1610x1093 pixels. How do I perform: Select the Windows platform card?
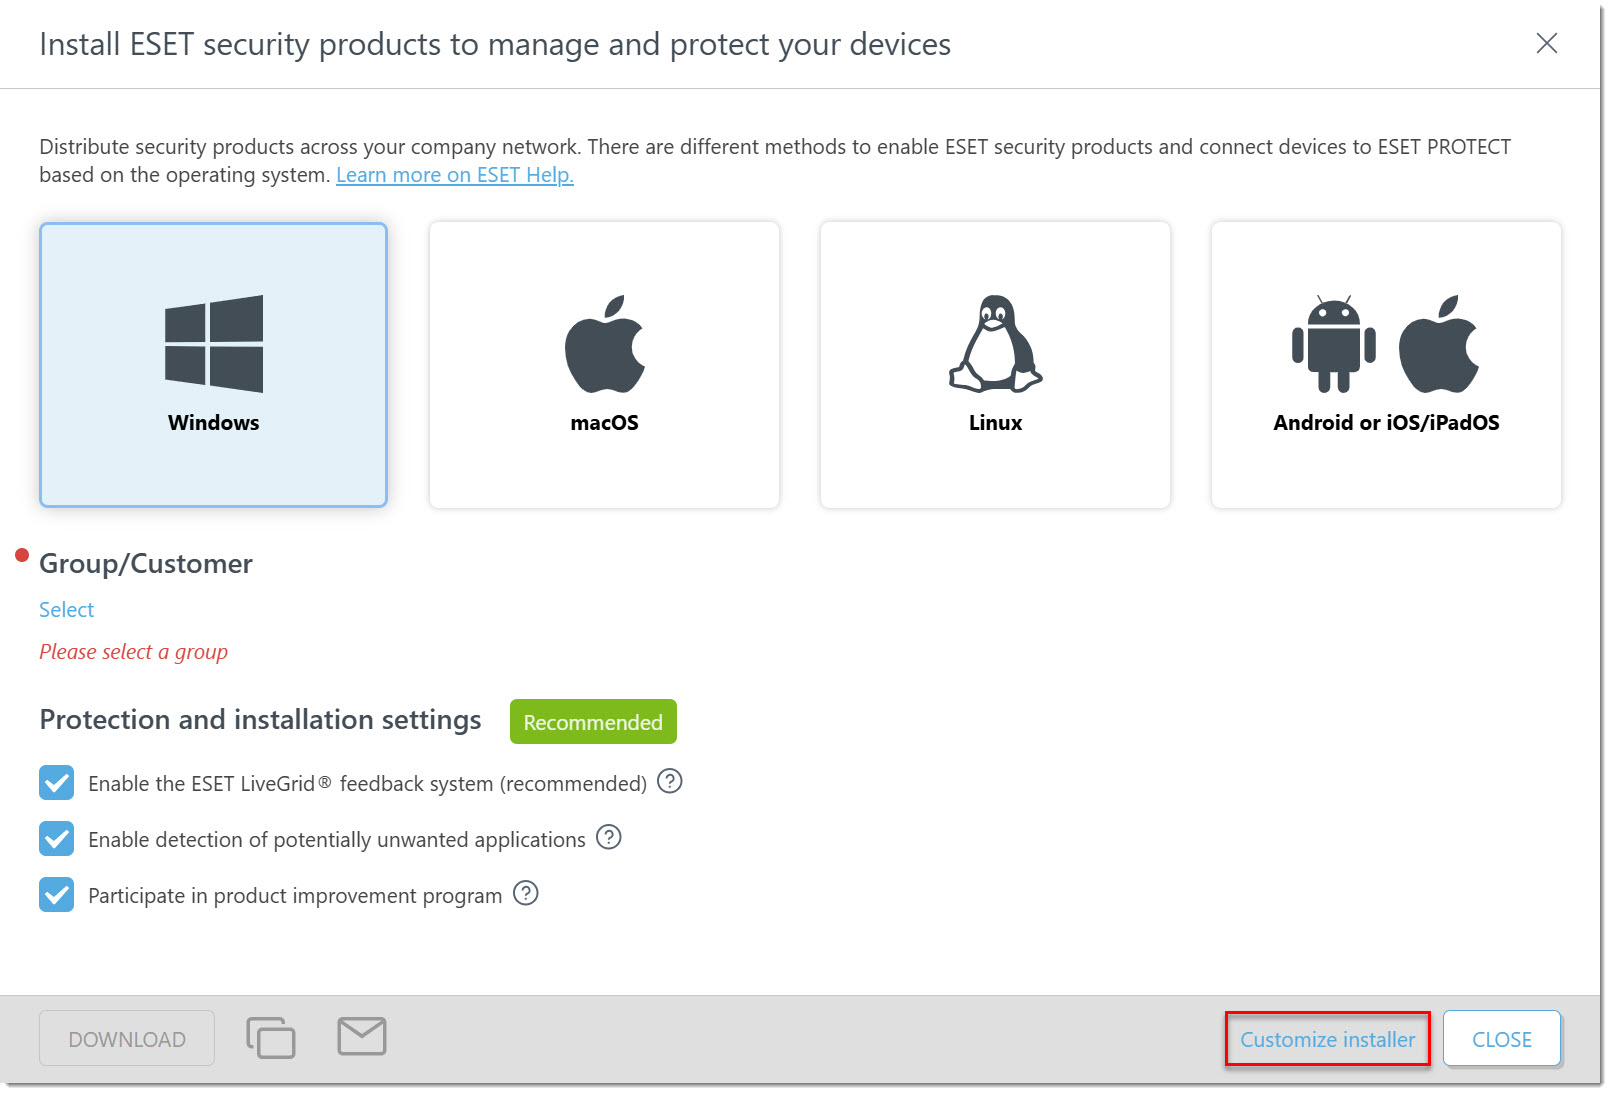tap(213, 365)
